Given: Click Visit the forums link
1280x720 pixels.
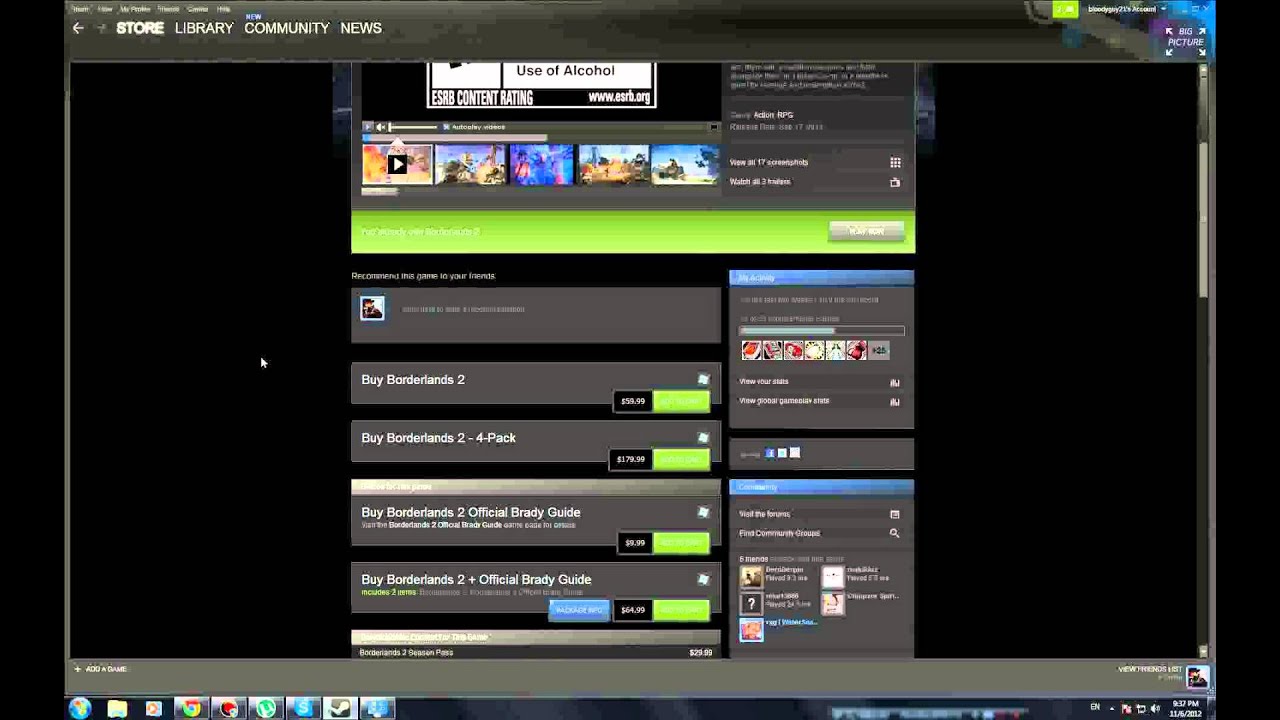Looking at the screenshot, I should [x=764, y=514].
